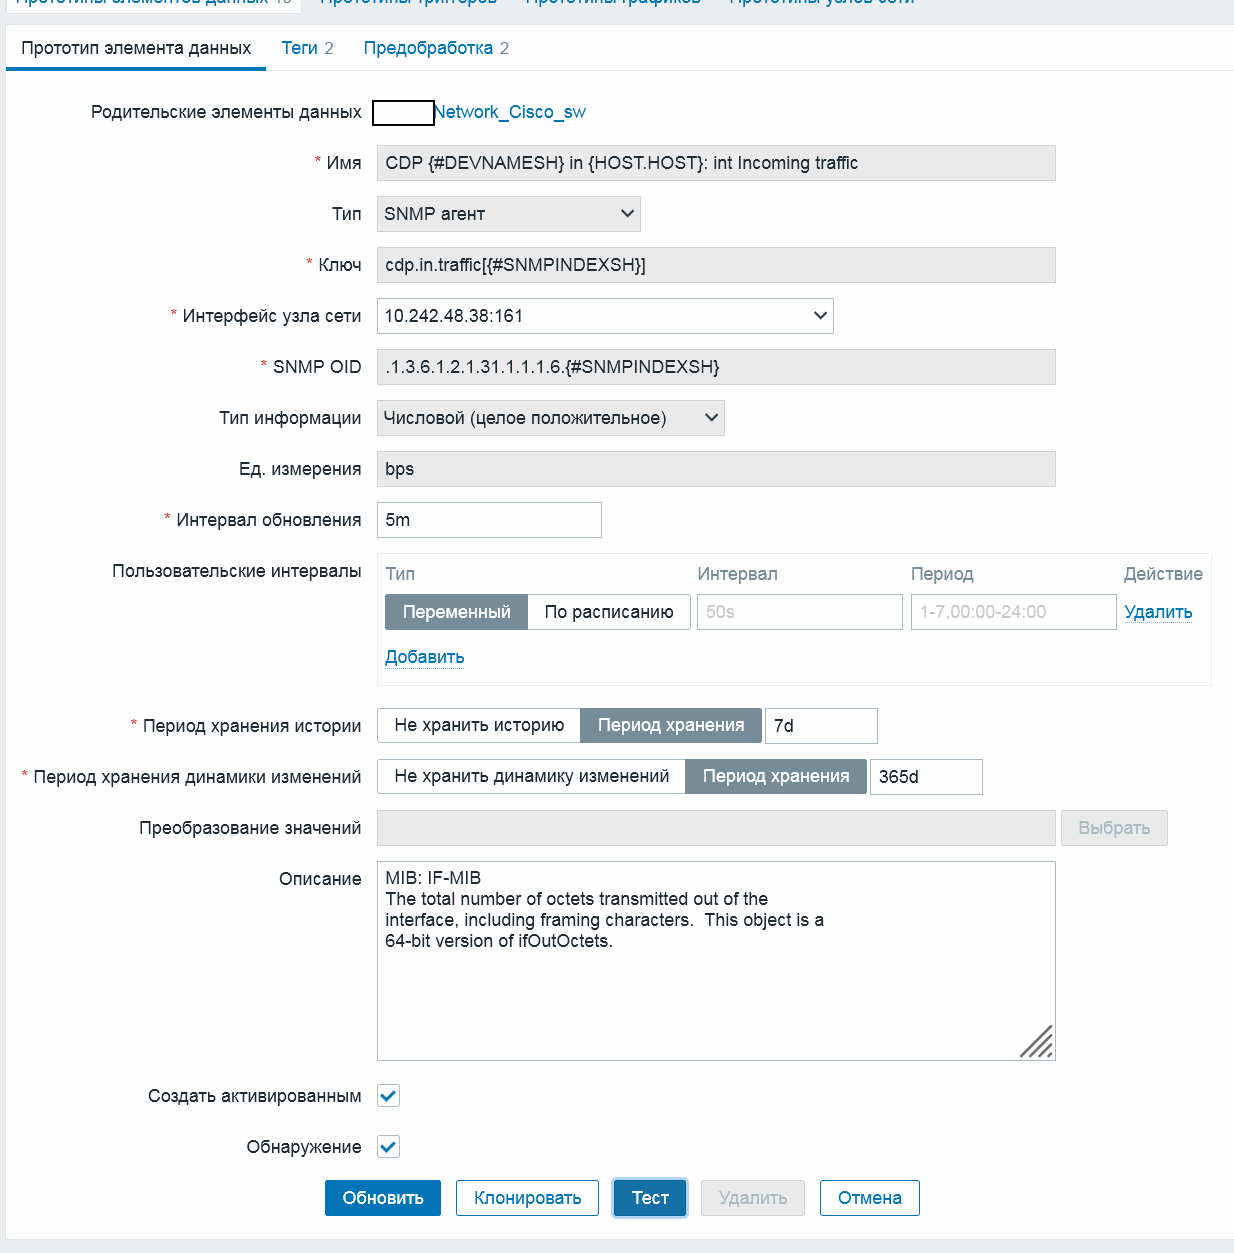
Task: Click Выбрать next to Преобразование значений
Action: tap(1114, 827)
